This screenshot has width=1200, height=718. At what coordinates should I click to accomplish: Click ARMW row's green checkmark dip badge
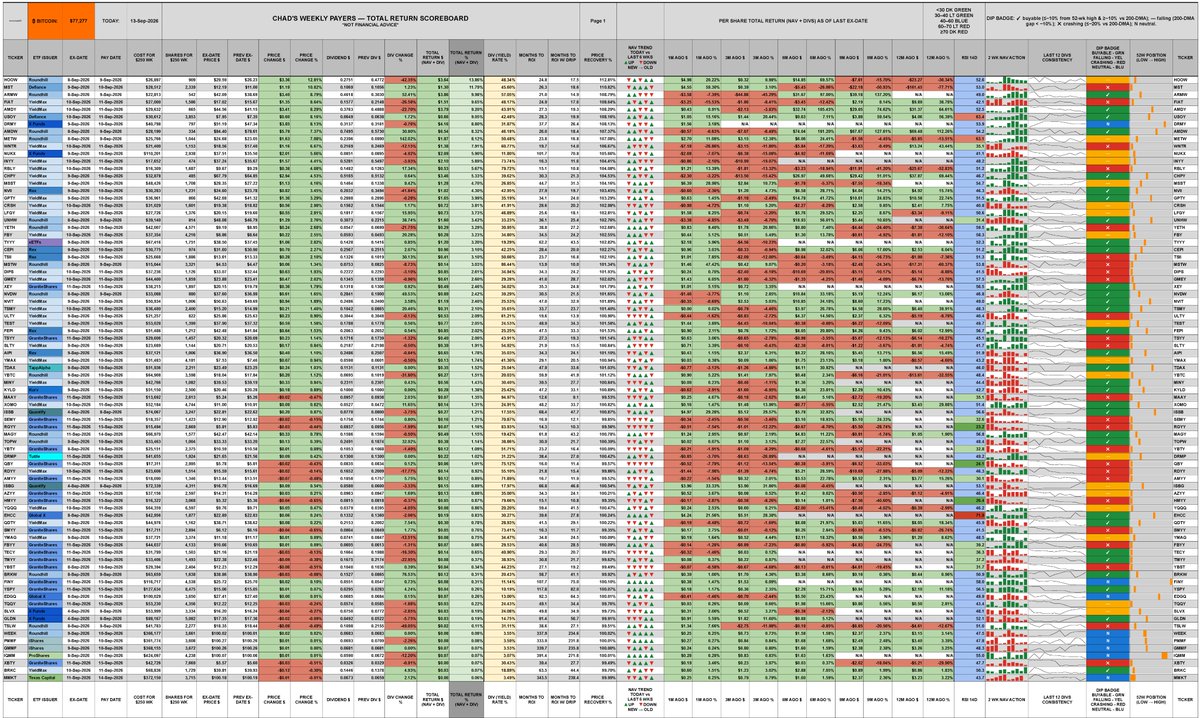point(1108,94)
